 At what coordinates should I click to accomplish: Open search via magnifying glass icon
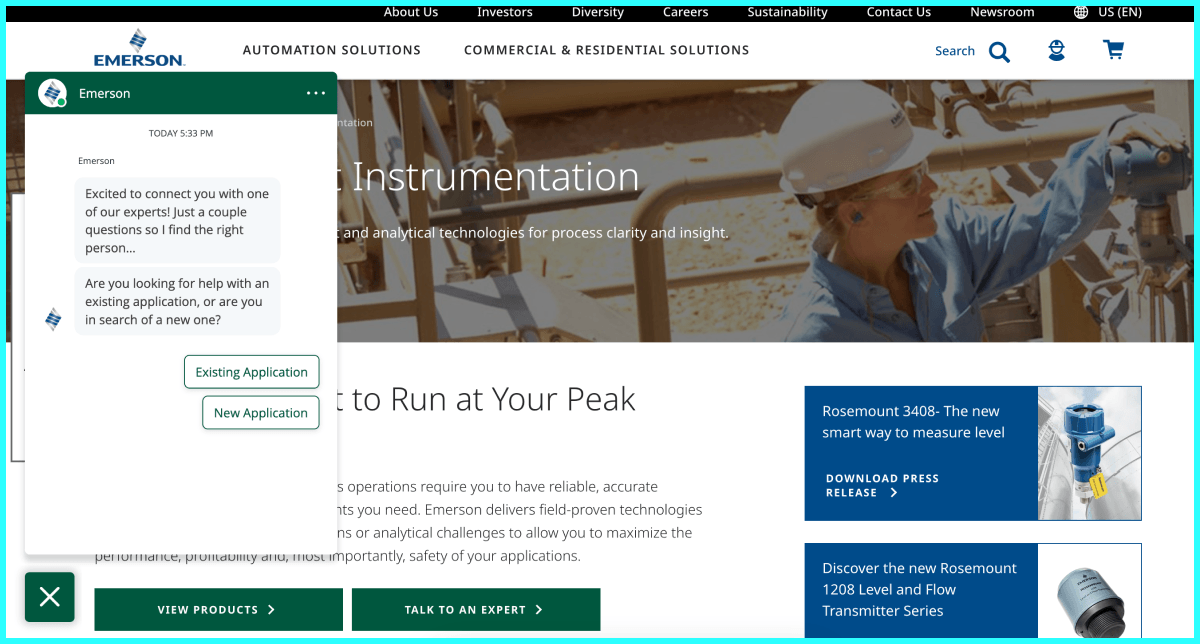[999, 51]
